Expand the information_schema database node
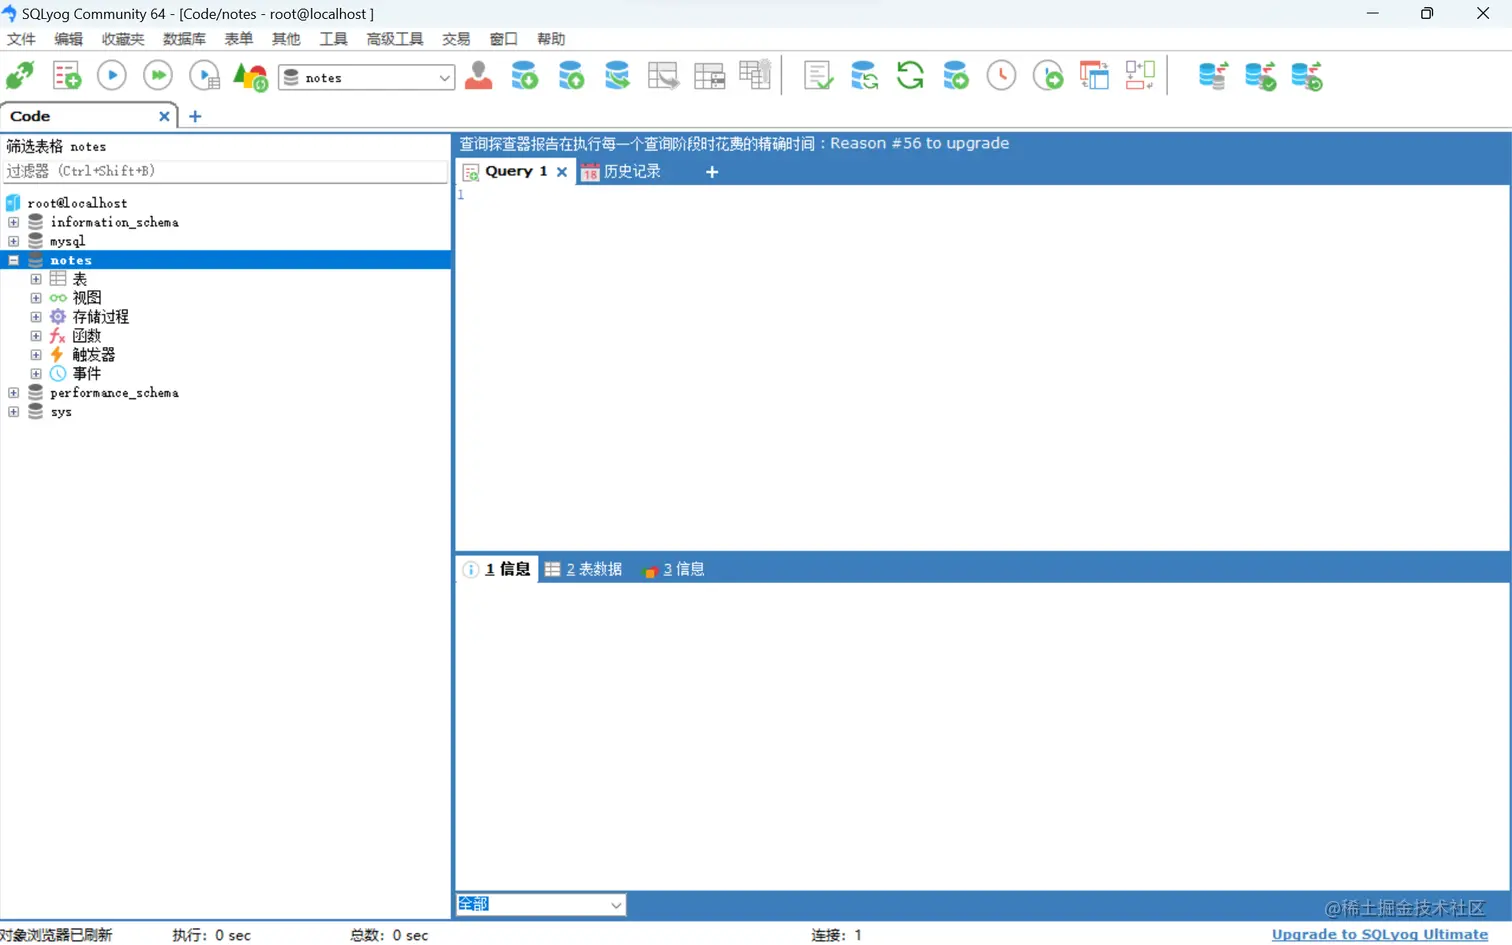The width and height of the screenshot is (1512, 945). 13,222
